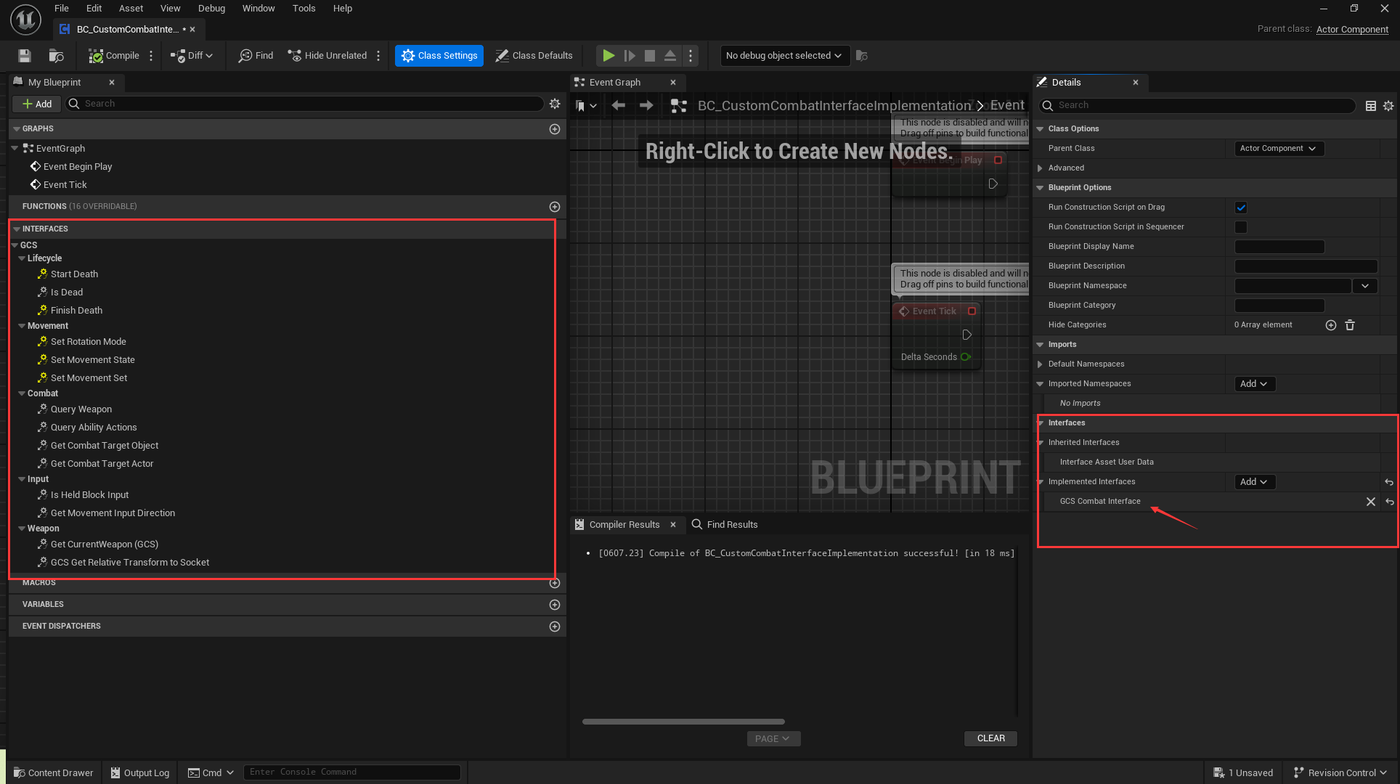1400x784 pixels.
Task: Open the Debug menu
Action: click(x=211, y=8)
